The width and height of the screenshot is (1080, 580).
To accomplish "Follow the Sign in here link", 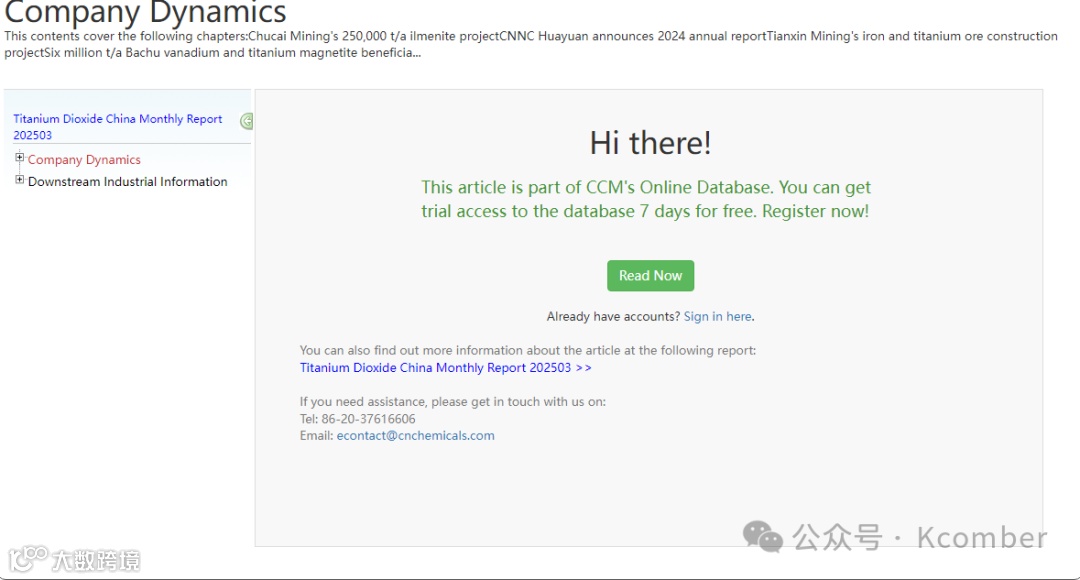I will (718, 316).
